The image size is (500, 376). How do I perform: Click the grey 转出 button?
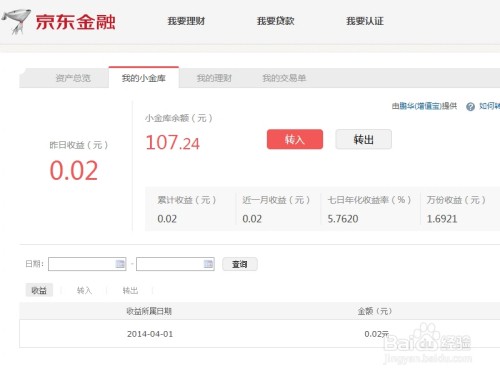click(363, 139)
